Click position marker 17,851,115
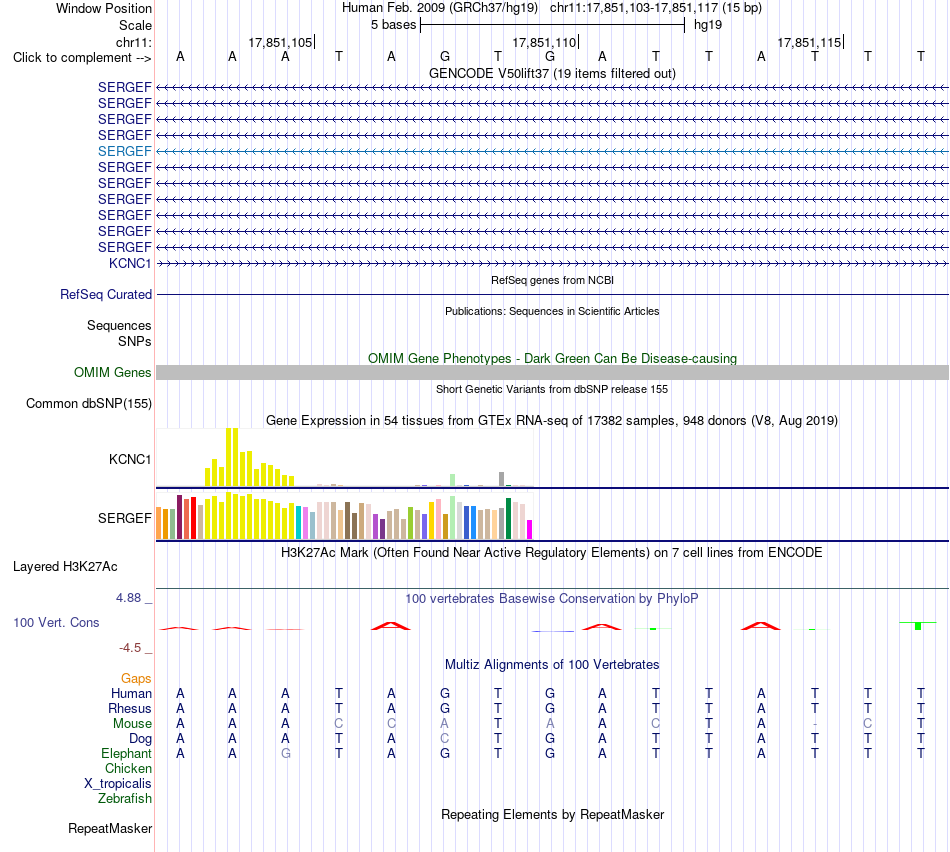The image size is (950, 852). click(809, 42)
